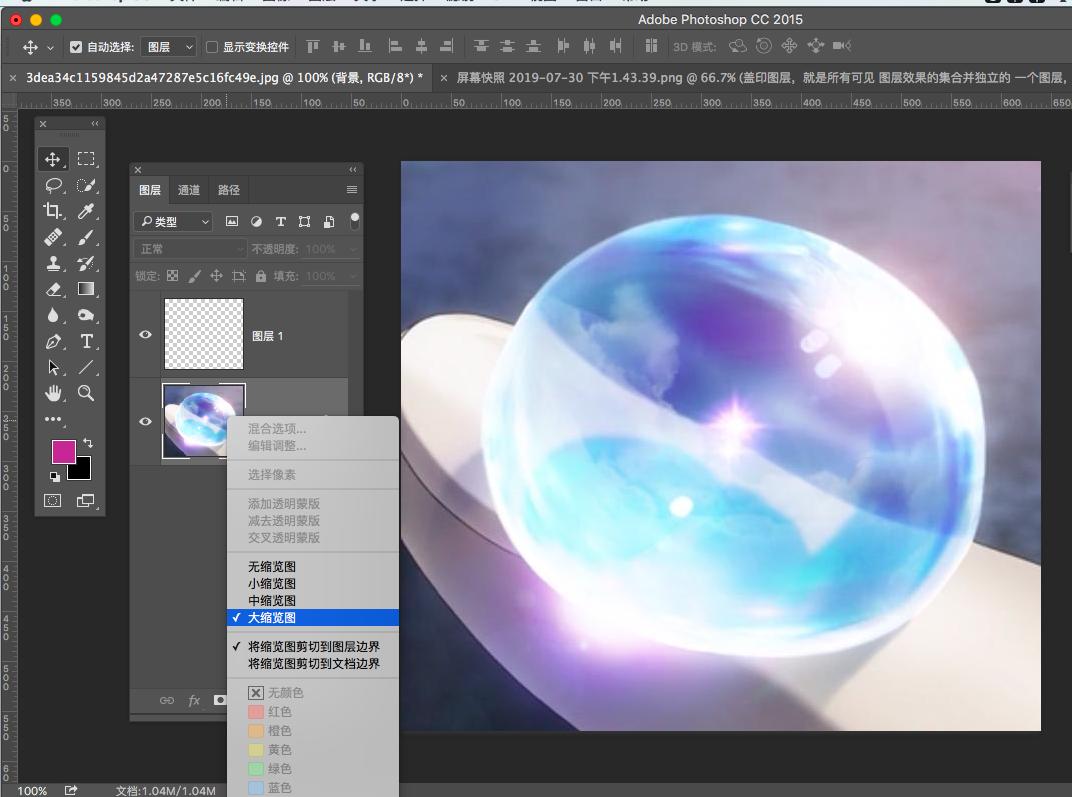This screenshot has height=797, width=1072.
Task: Choose 将缩览图剪切到文档边界 menu option
Action: point(314,664)
